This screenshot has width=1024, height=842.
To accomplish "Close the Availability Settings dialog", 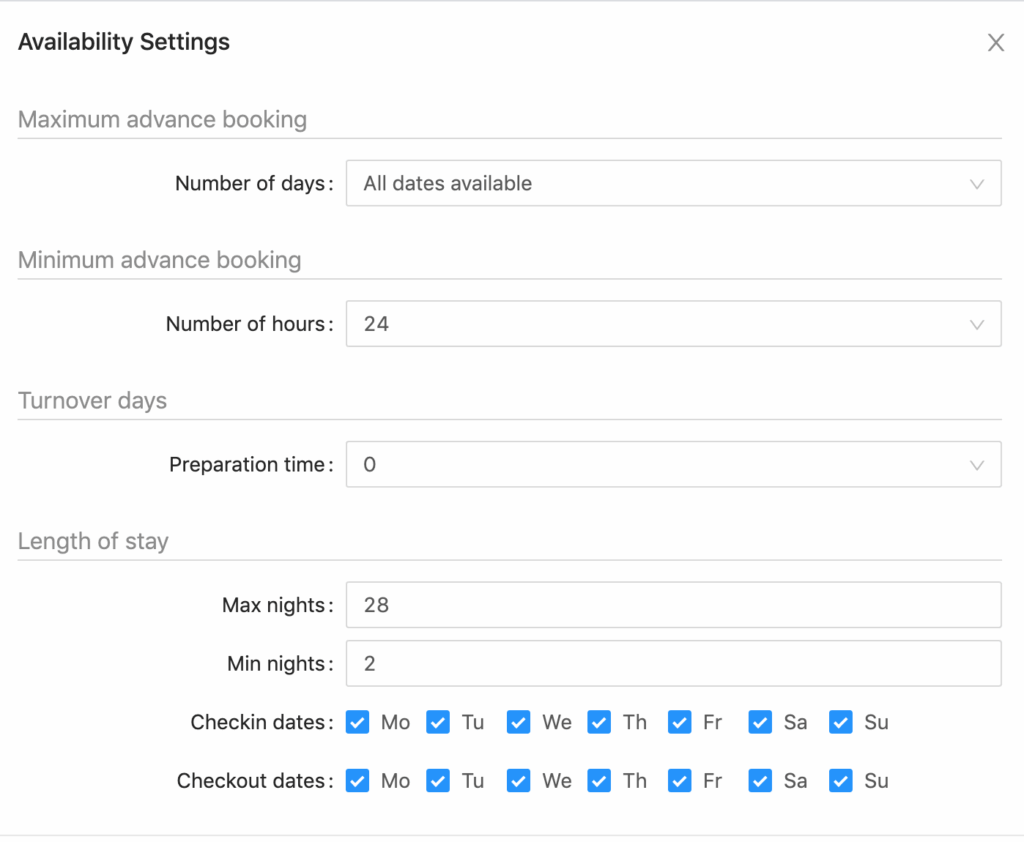I will (x=995, y=42).
